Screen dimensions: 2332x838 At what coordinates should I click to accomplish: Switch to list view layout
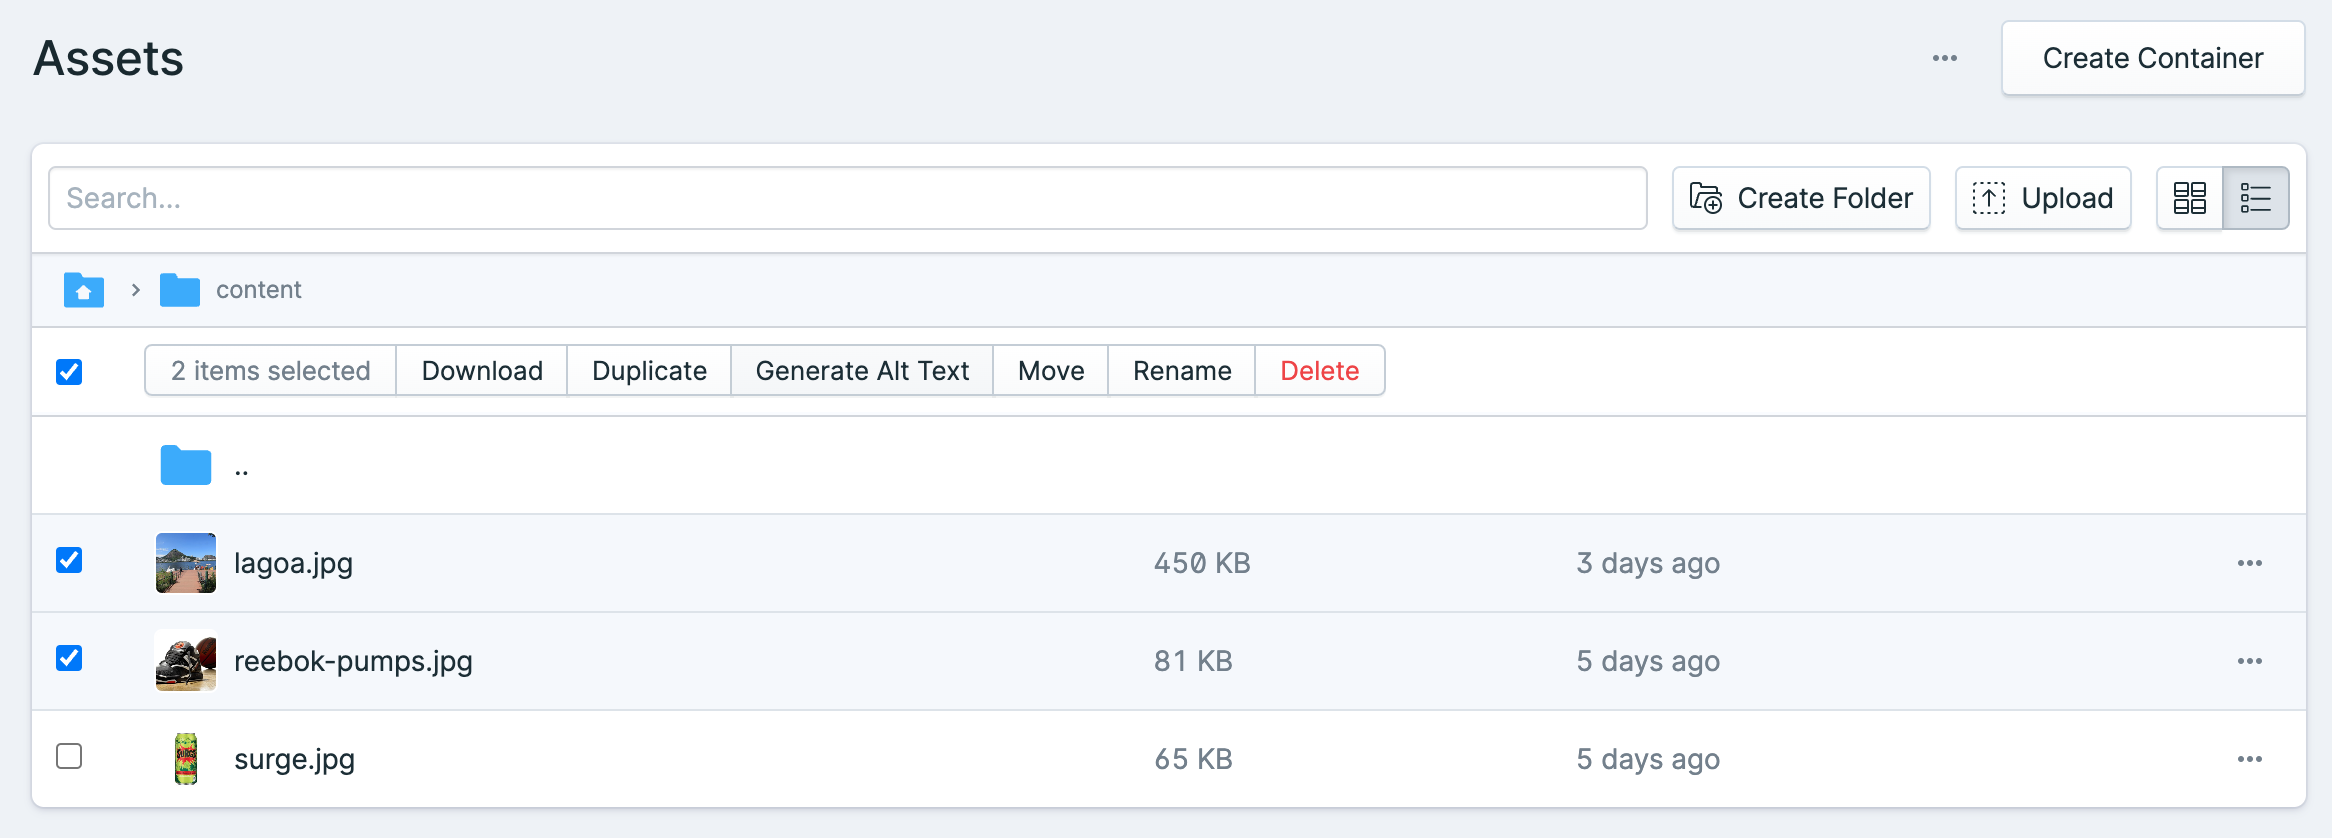[2256, 198]
